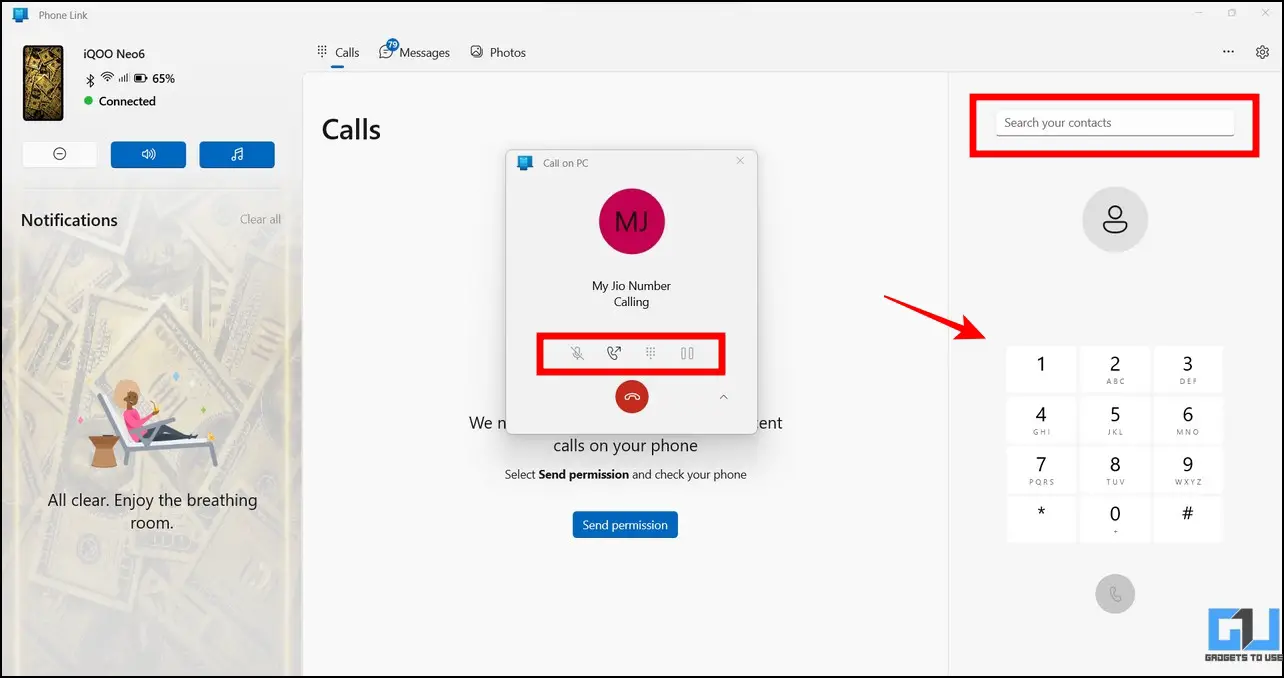The height and width of the screenshot is (678, 1284).
Task: Tap keypad key 7 PQRS
Action: (1041, 469)
